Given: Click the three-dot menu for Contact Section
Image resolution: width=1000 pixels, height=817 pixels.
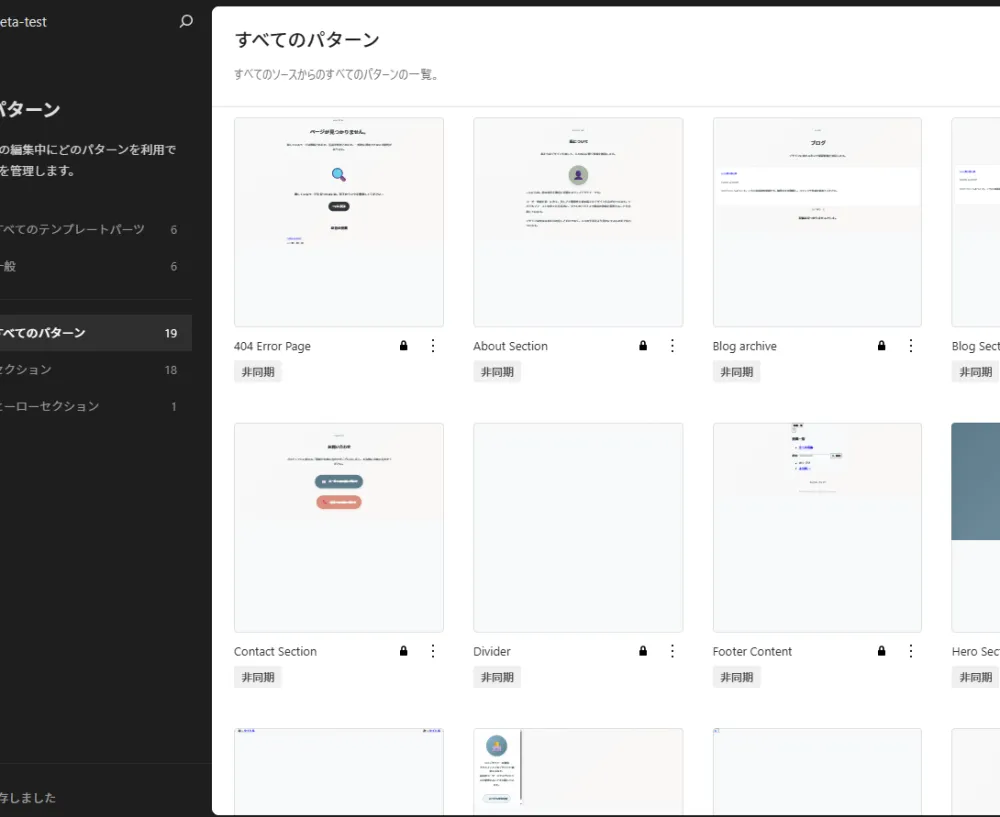Looking at the screenshot, I should (x=433, y=651).
